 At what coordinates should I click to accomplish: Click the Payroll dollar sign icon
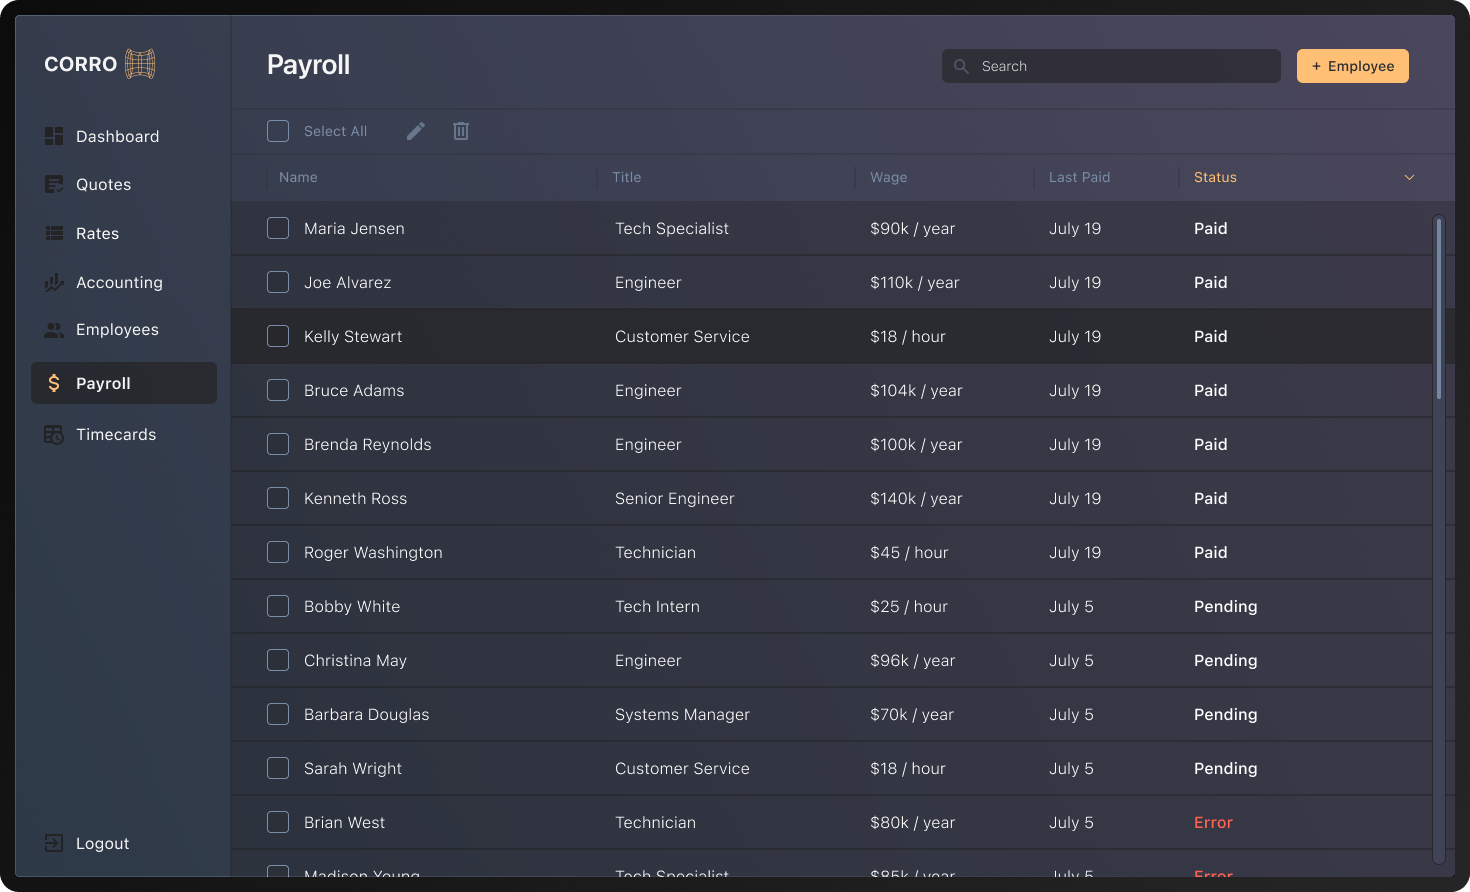coord(54,383)
